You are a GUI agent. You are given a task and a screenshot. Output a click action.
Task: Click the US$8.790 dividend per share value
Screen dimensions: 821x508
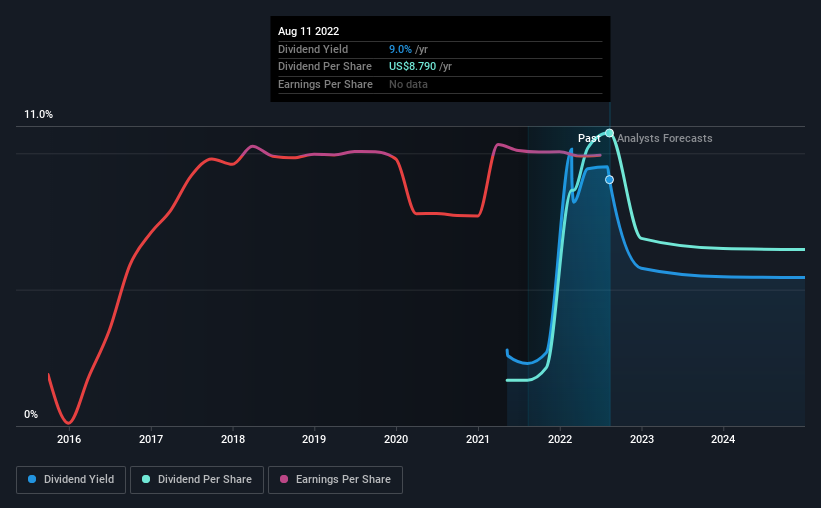413,67
